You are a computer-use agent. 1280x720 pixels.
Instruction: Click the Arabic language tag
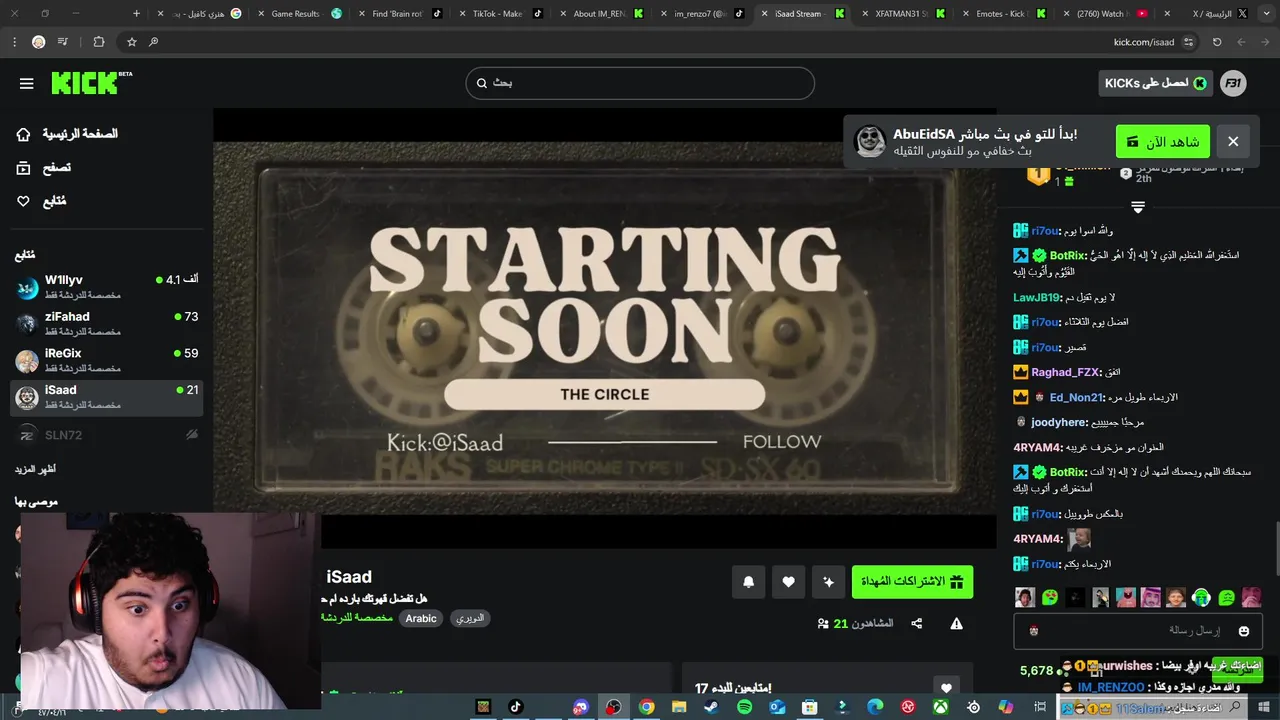421,619
